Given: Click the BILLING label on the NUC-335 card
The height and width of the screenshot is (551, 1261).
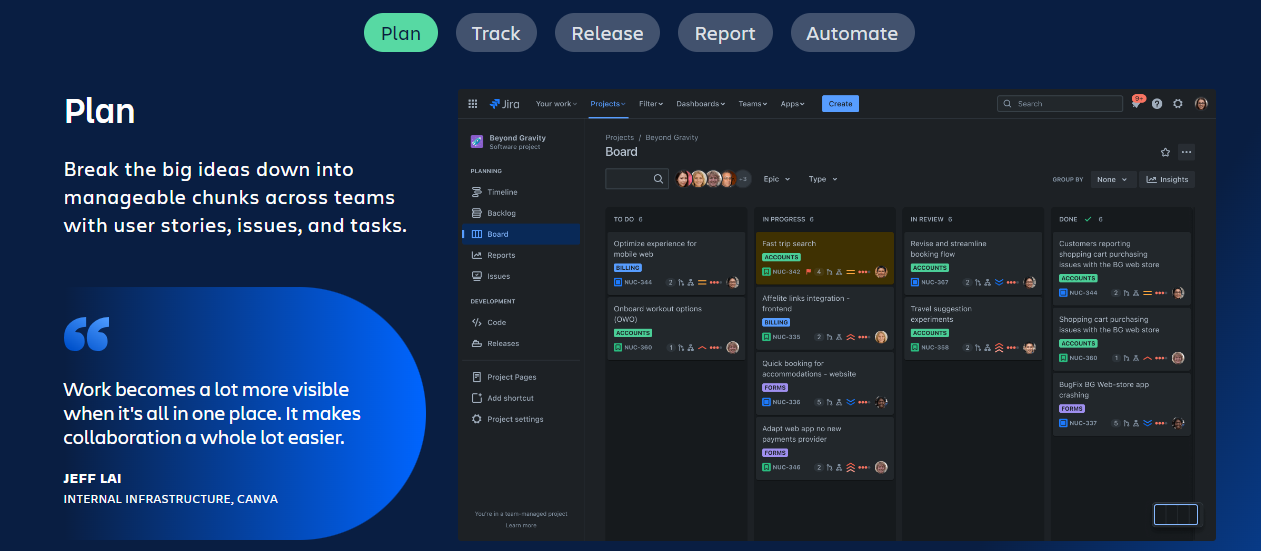Looking at the screenshot, I should tap(776, 322).
